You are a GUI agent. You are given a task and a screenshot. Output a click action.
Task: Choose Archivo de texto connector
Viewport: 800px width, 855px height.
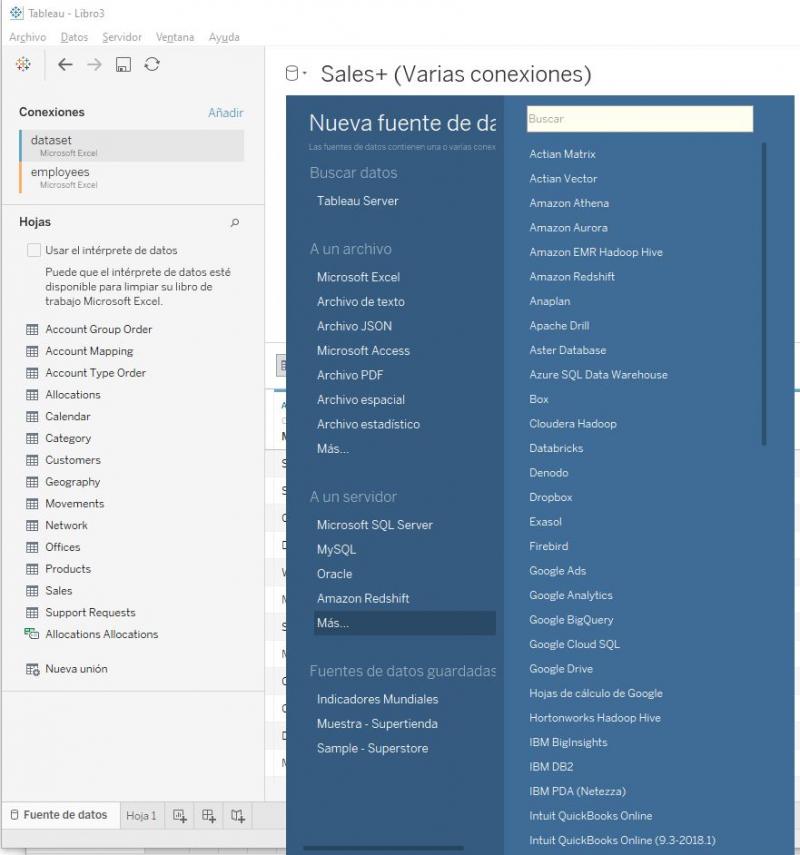coord(360,302)
